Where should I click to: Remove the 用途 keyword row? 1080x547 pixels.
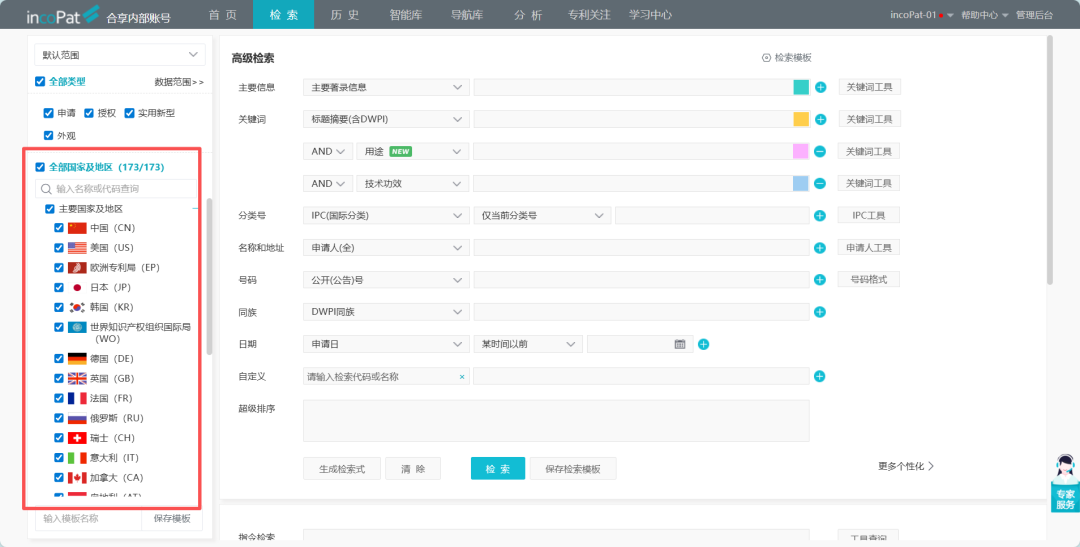coord(820,152)
